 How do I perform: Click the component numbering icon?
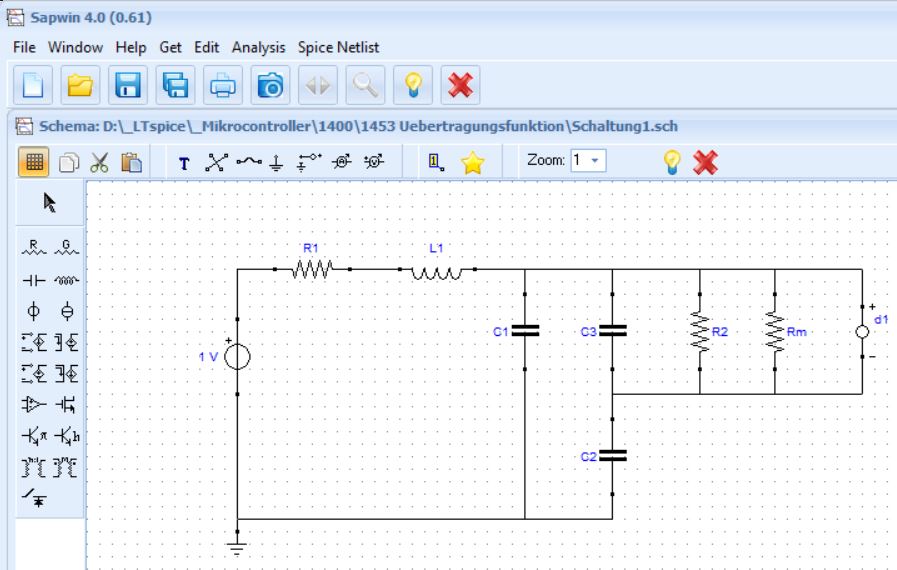click(x=436, y=163)
